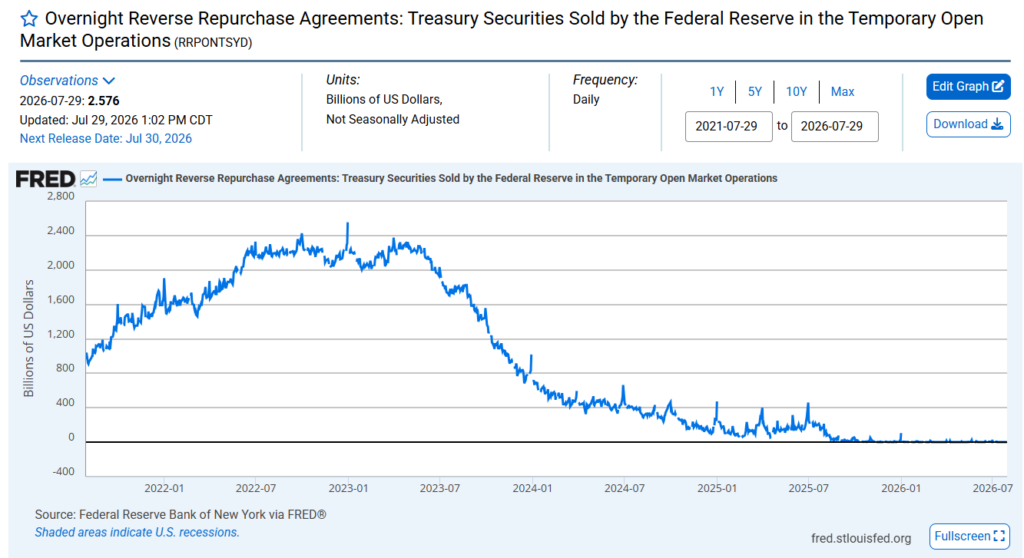Expand the Observations dropdown chevron
1024x558 pixels.
[x=109, y=80]
